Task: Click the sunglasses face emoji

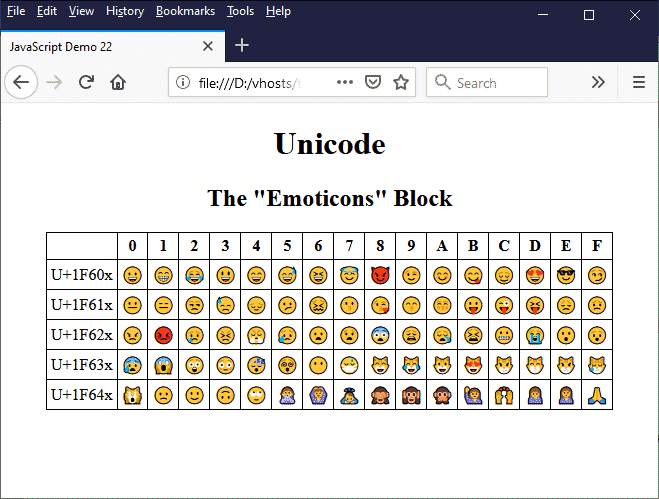Action: coord(566,275)
